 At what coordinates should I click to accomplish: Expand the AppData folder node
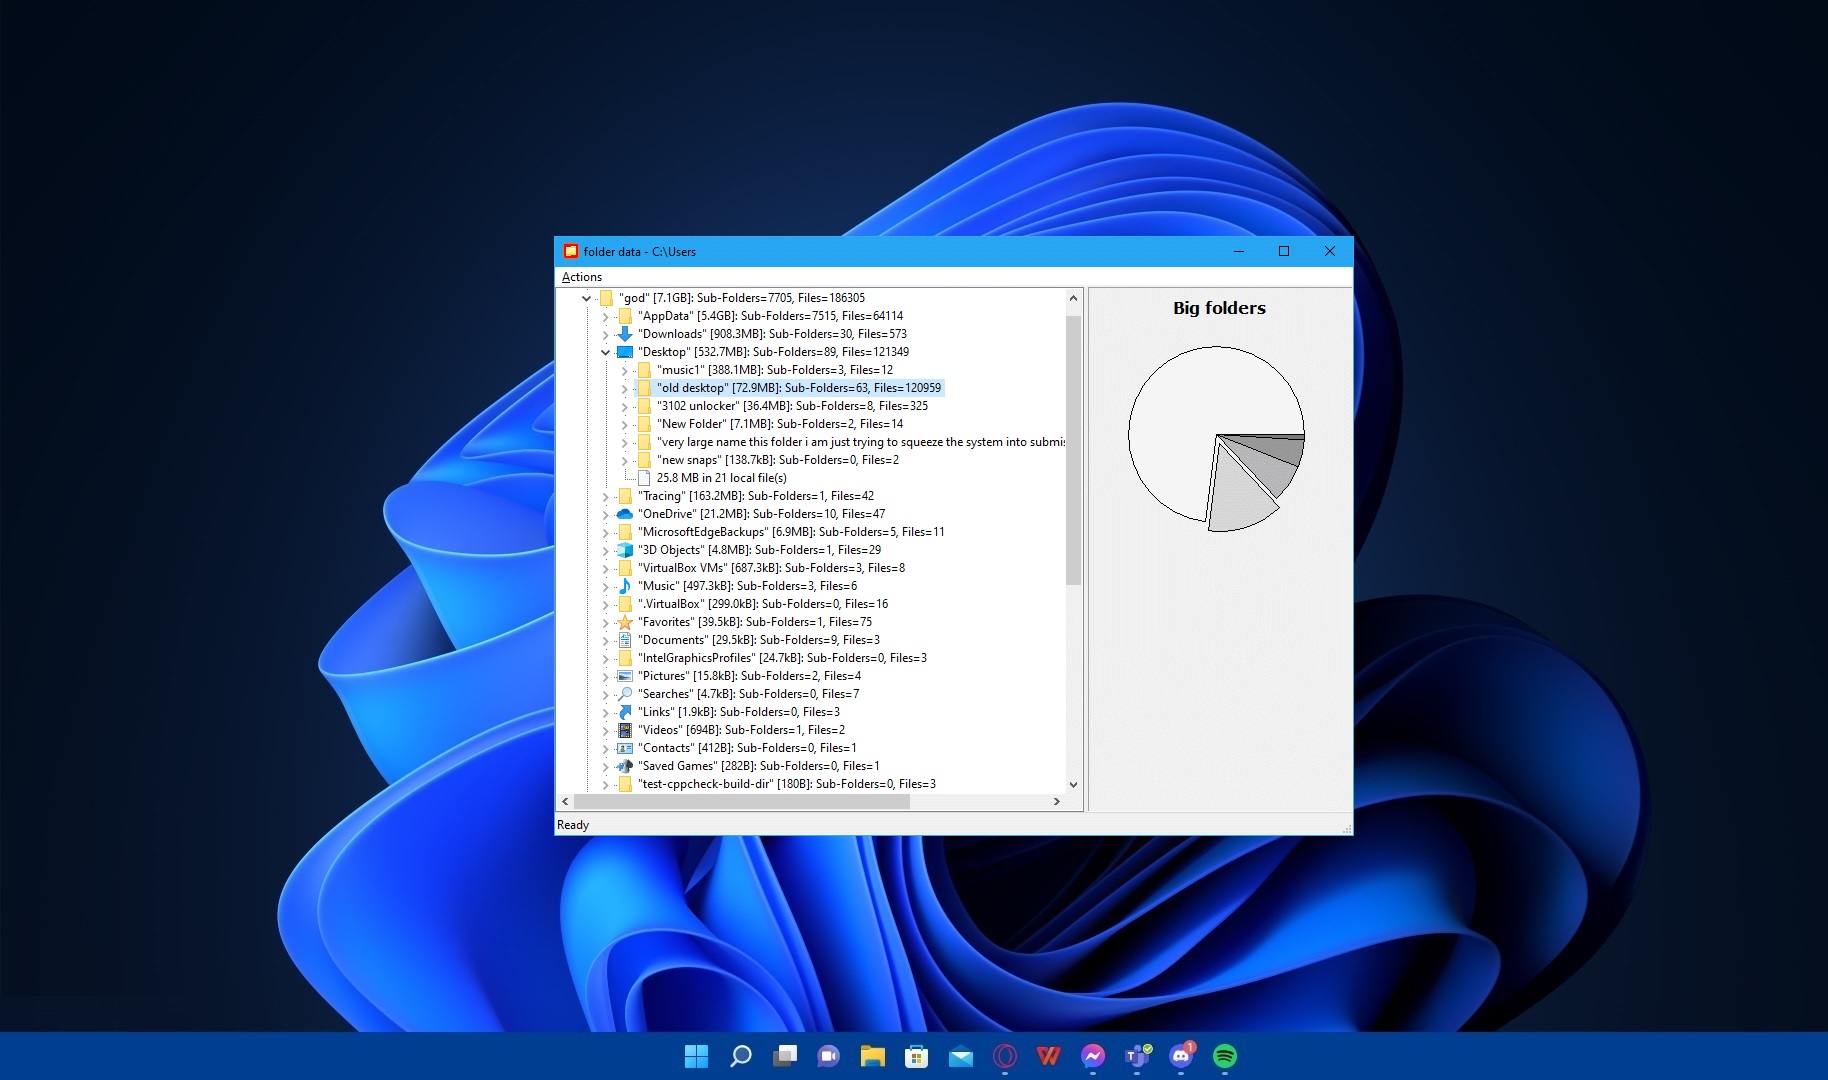tap(605, 316)
